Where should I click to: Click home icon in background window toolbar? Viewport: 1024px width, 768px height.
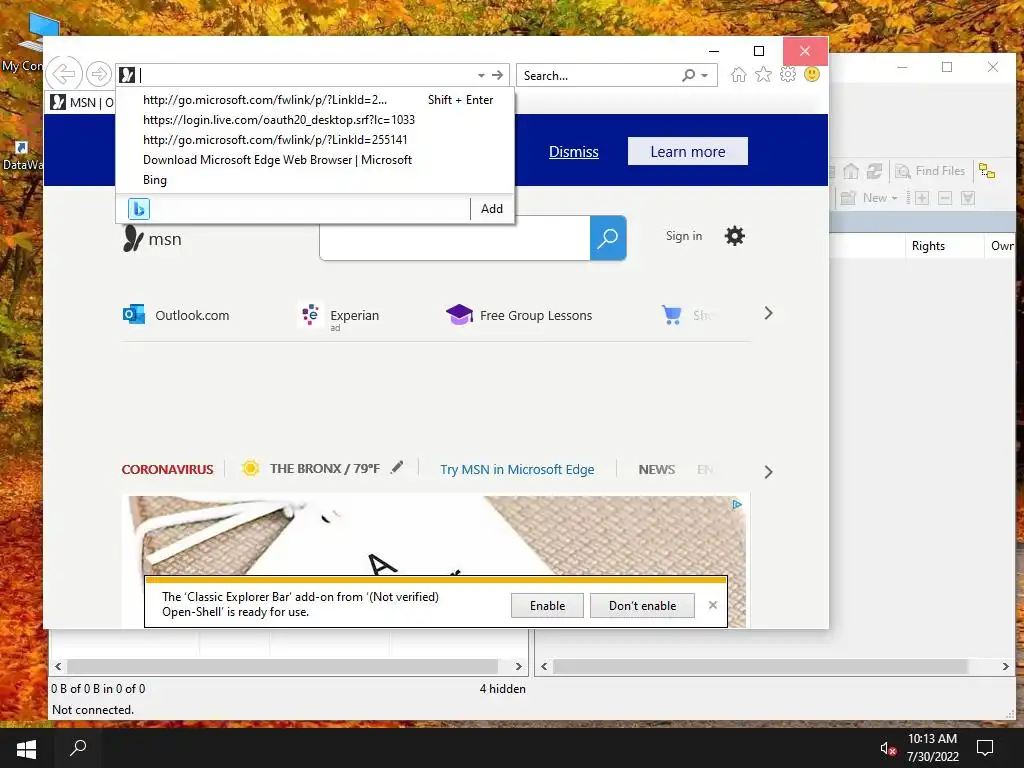(x=850, y=171)
